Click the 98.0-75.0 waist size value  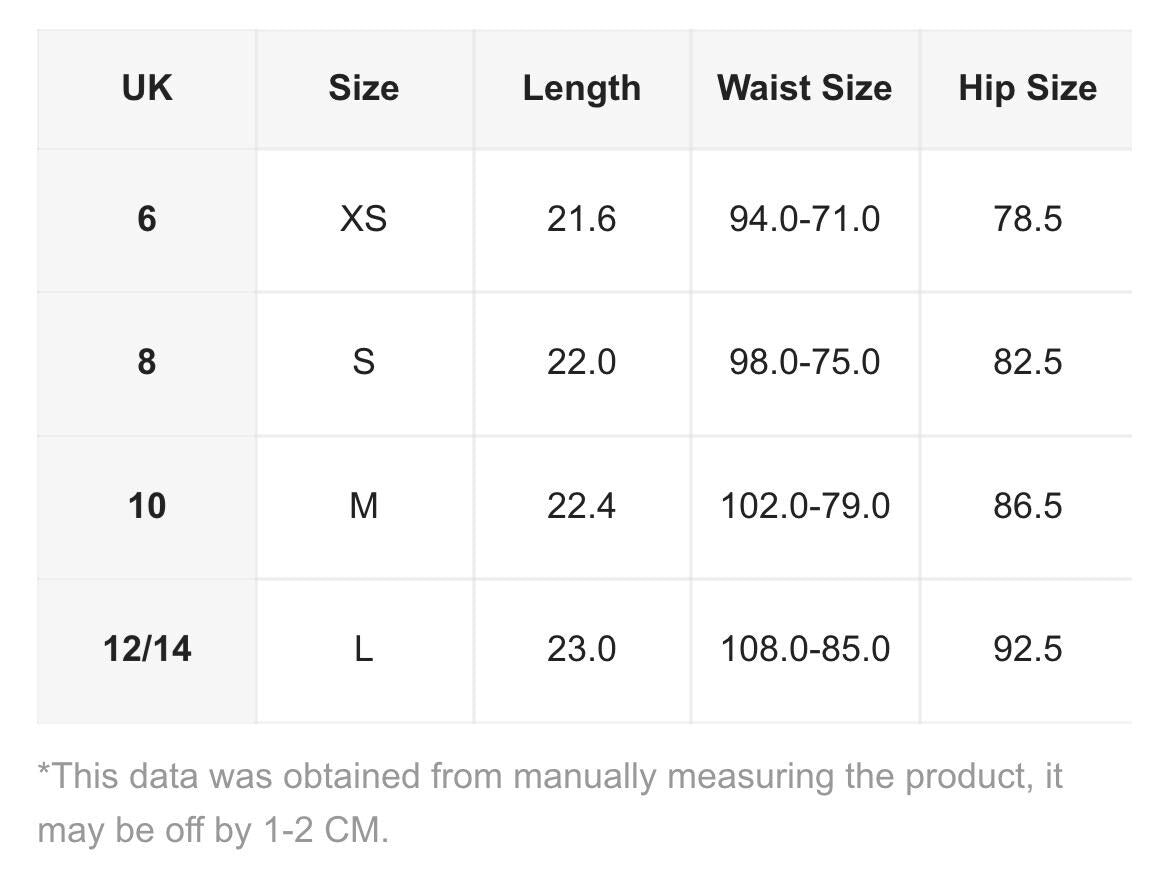[x=804, y=361]
